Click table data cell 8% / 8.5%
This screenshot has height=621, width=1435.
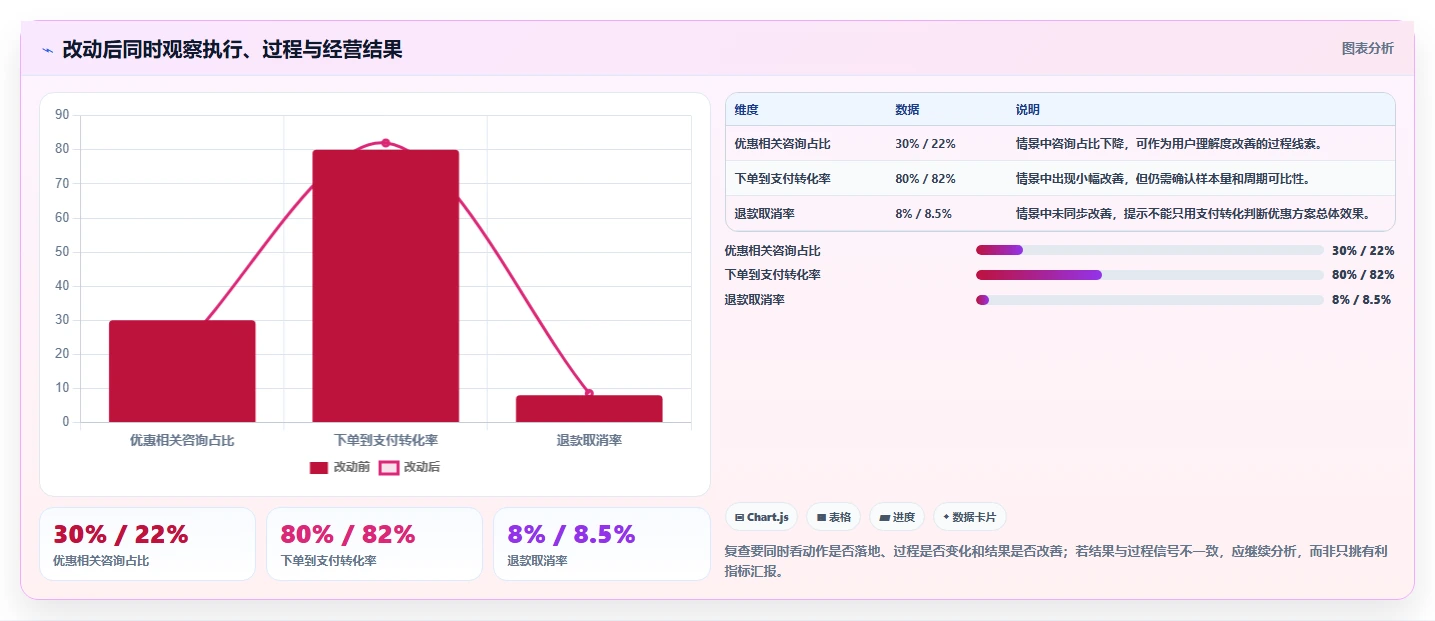coord(923,214)
